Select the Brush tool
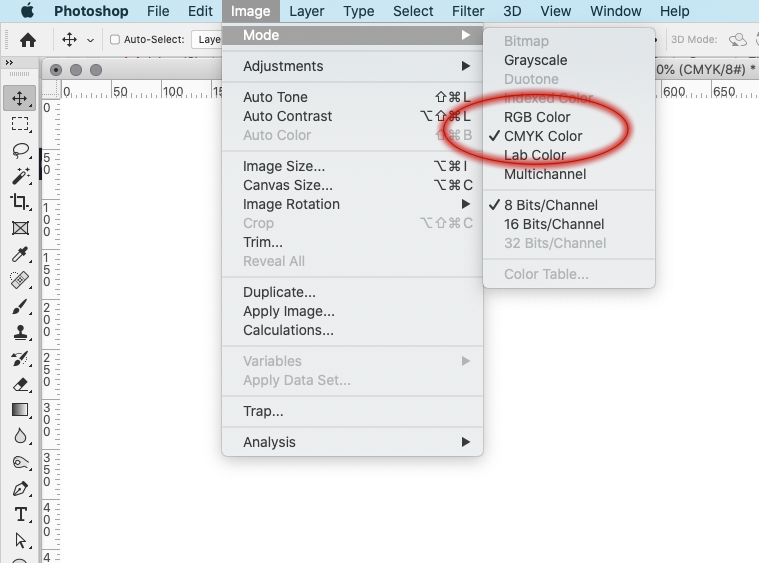 [20, 306]
